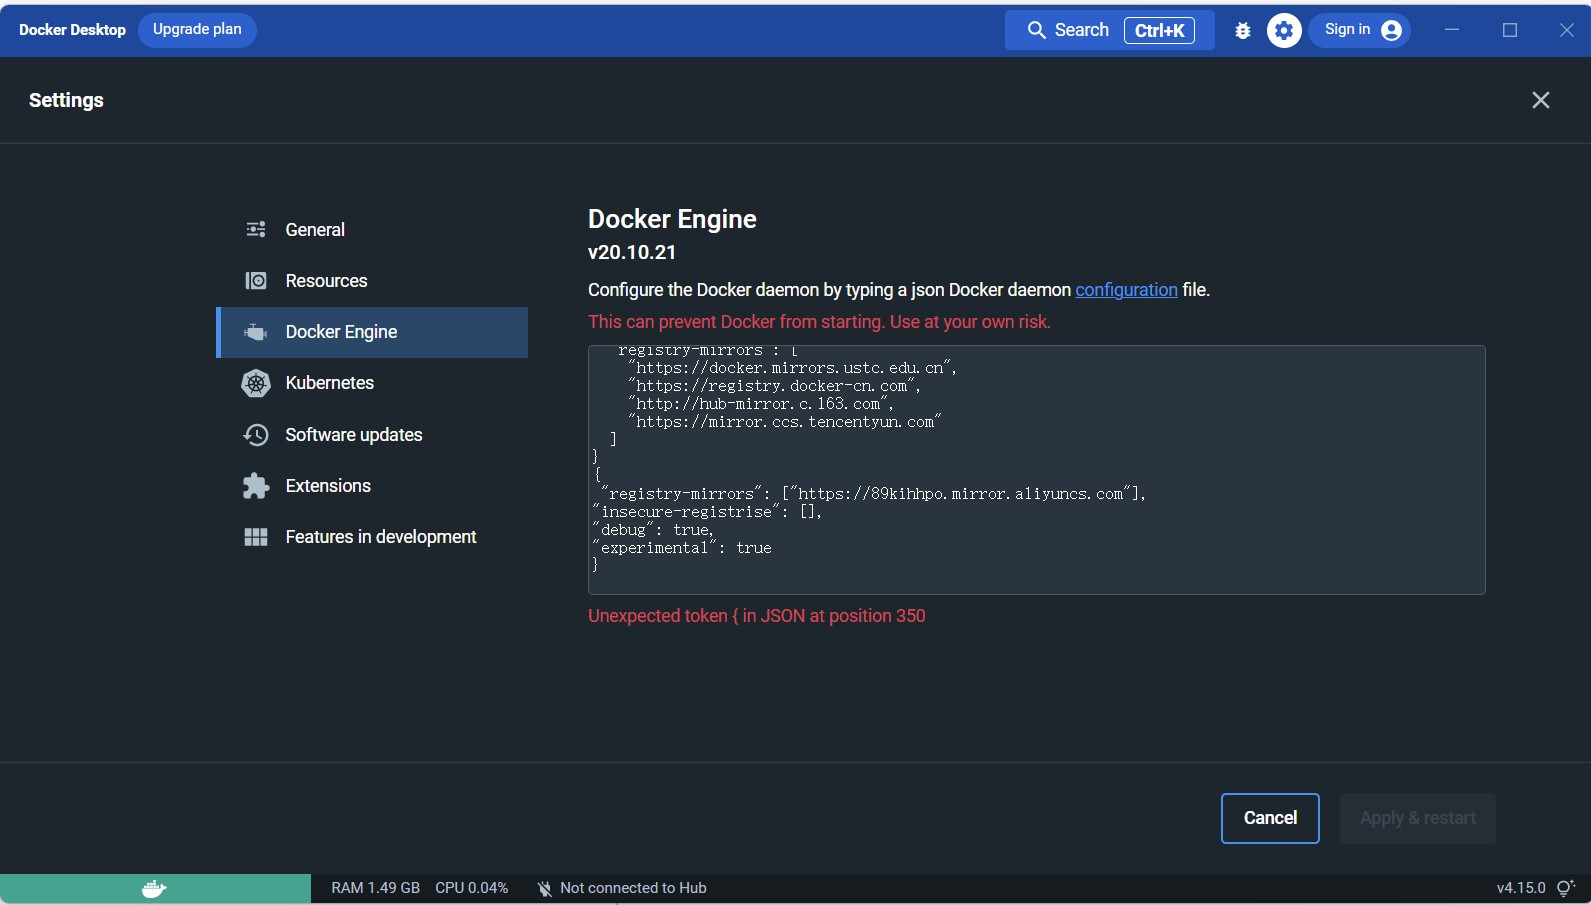Click the Extensions puzzle piece icon
The image size is (1591, 905).
pos(256,486)
